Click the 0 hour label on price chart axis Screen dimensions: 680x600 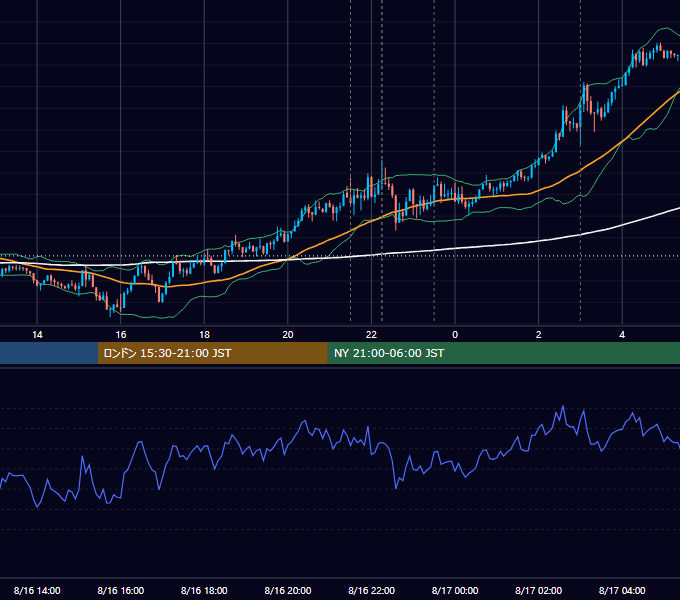455,335
